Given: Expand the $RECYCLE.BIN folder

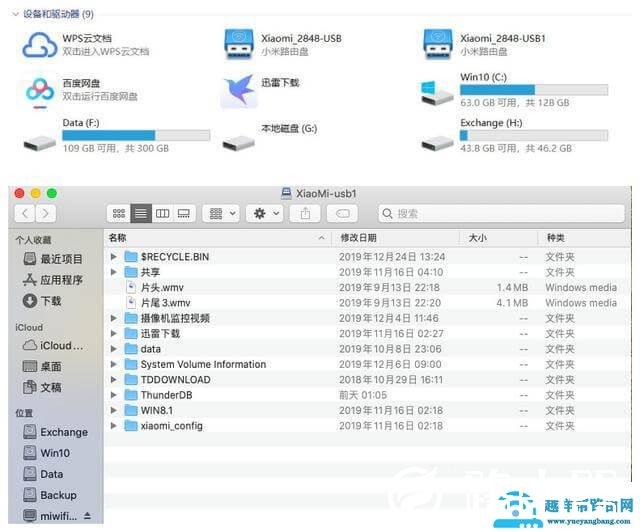Looking at the screenshot, I should click(113, 256).
